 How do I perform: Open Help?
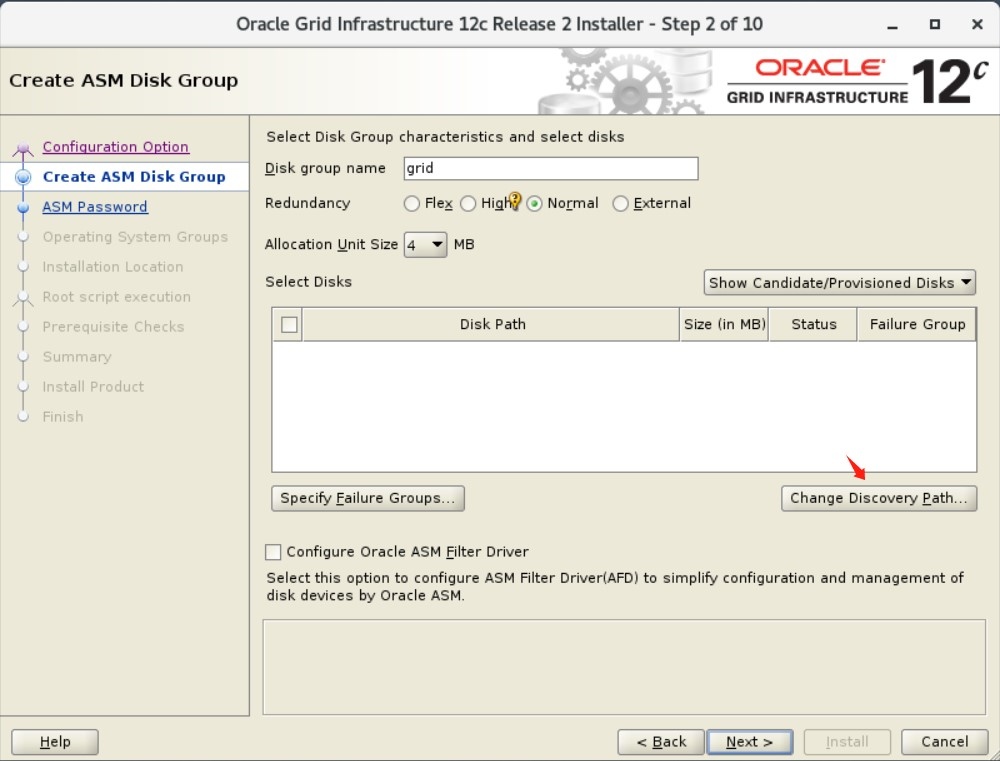coord(55,742)
